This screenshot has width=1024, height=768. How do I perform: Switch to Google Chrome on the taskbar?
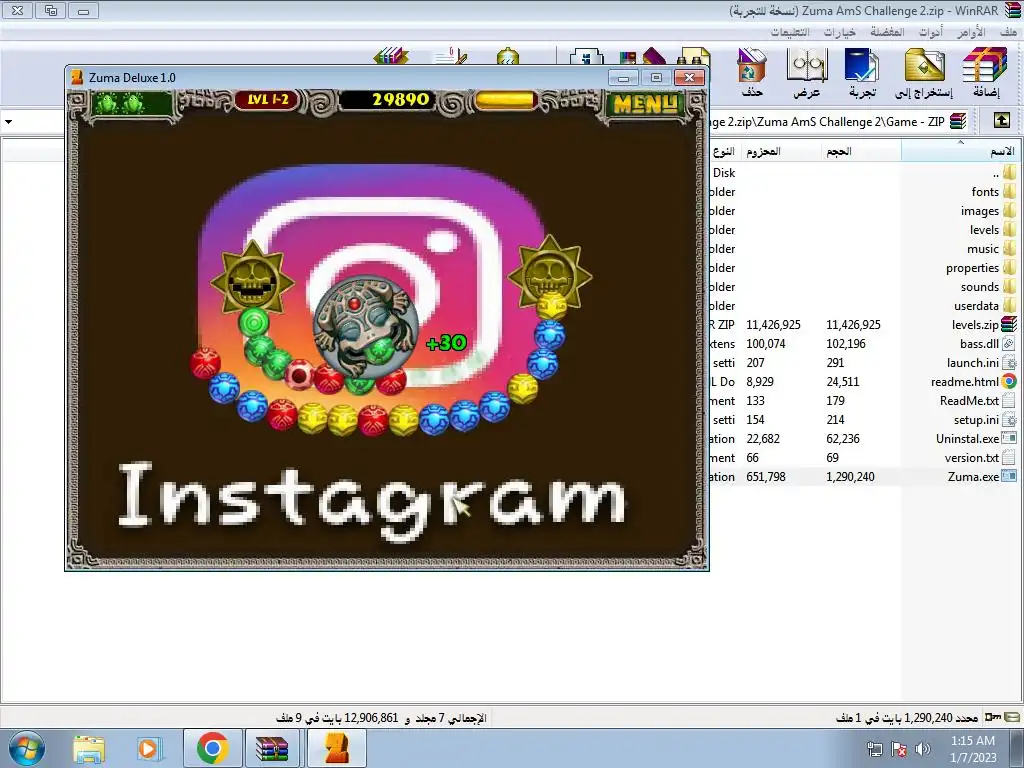pos(212,748)
